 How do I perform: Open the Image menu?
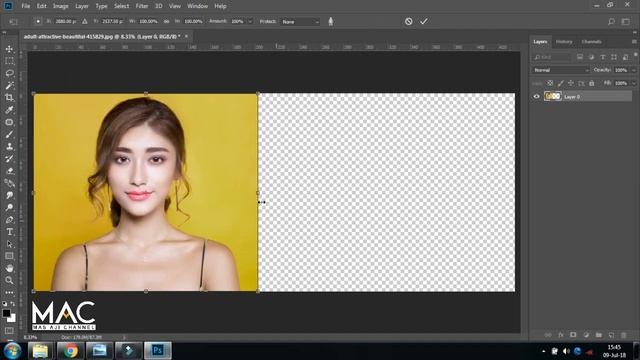tap(60, 6)
